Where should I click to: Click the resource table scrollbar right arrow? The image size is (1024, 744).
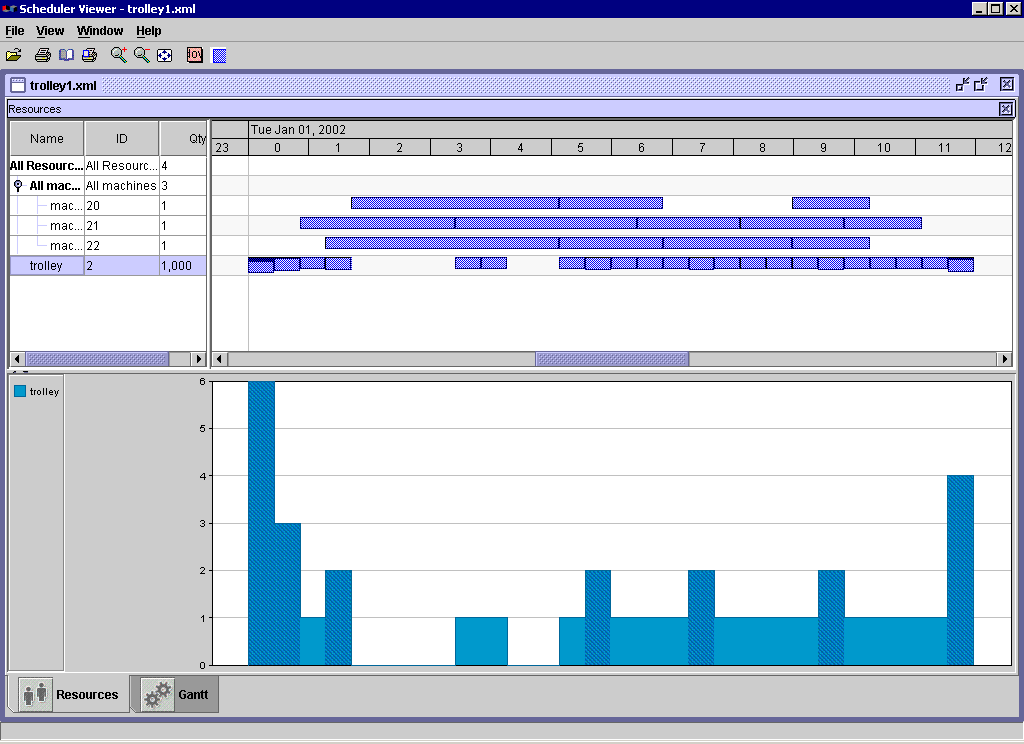199,359
